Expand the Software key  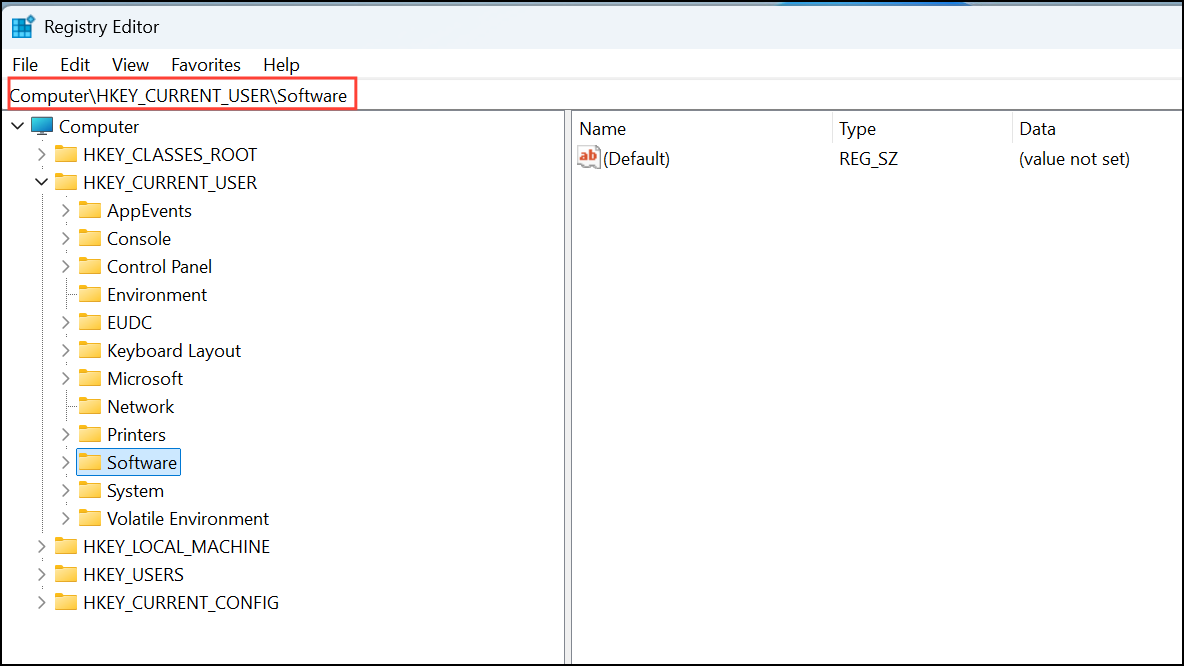66,462
